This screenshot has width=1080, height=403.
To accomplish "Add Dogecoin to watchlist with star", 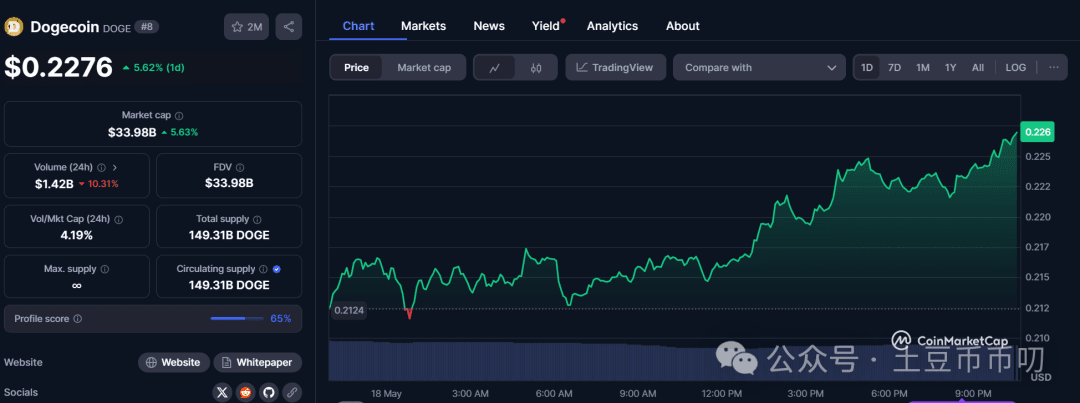I will [x=246, y=27].
